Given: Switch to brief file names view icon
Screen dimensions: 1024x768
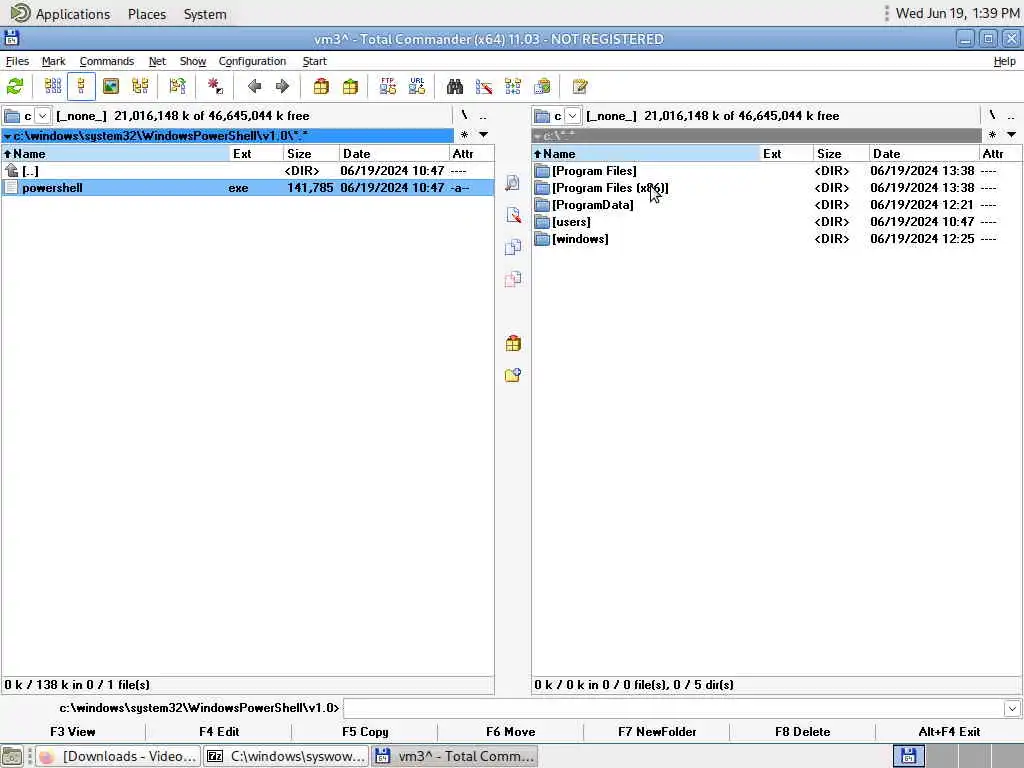Looking at the screenshot, I should (53, 86).
